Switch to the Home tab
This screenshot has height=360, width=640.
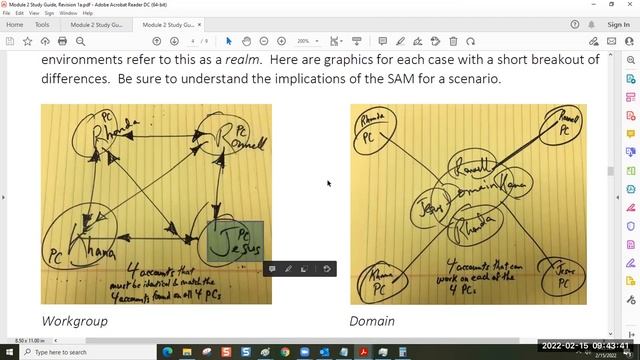tap(15, 24)
